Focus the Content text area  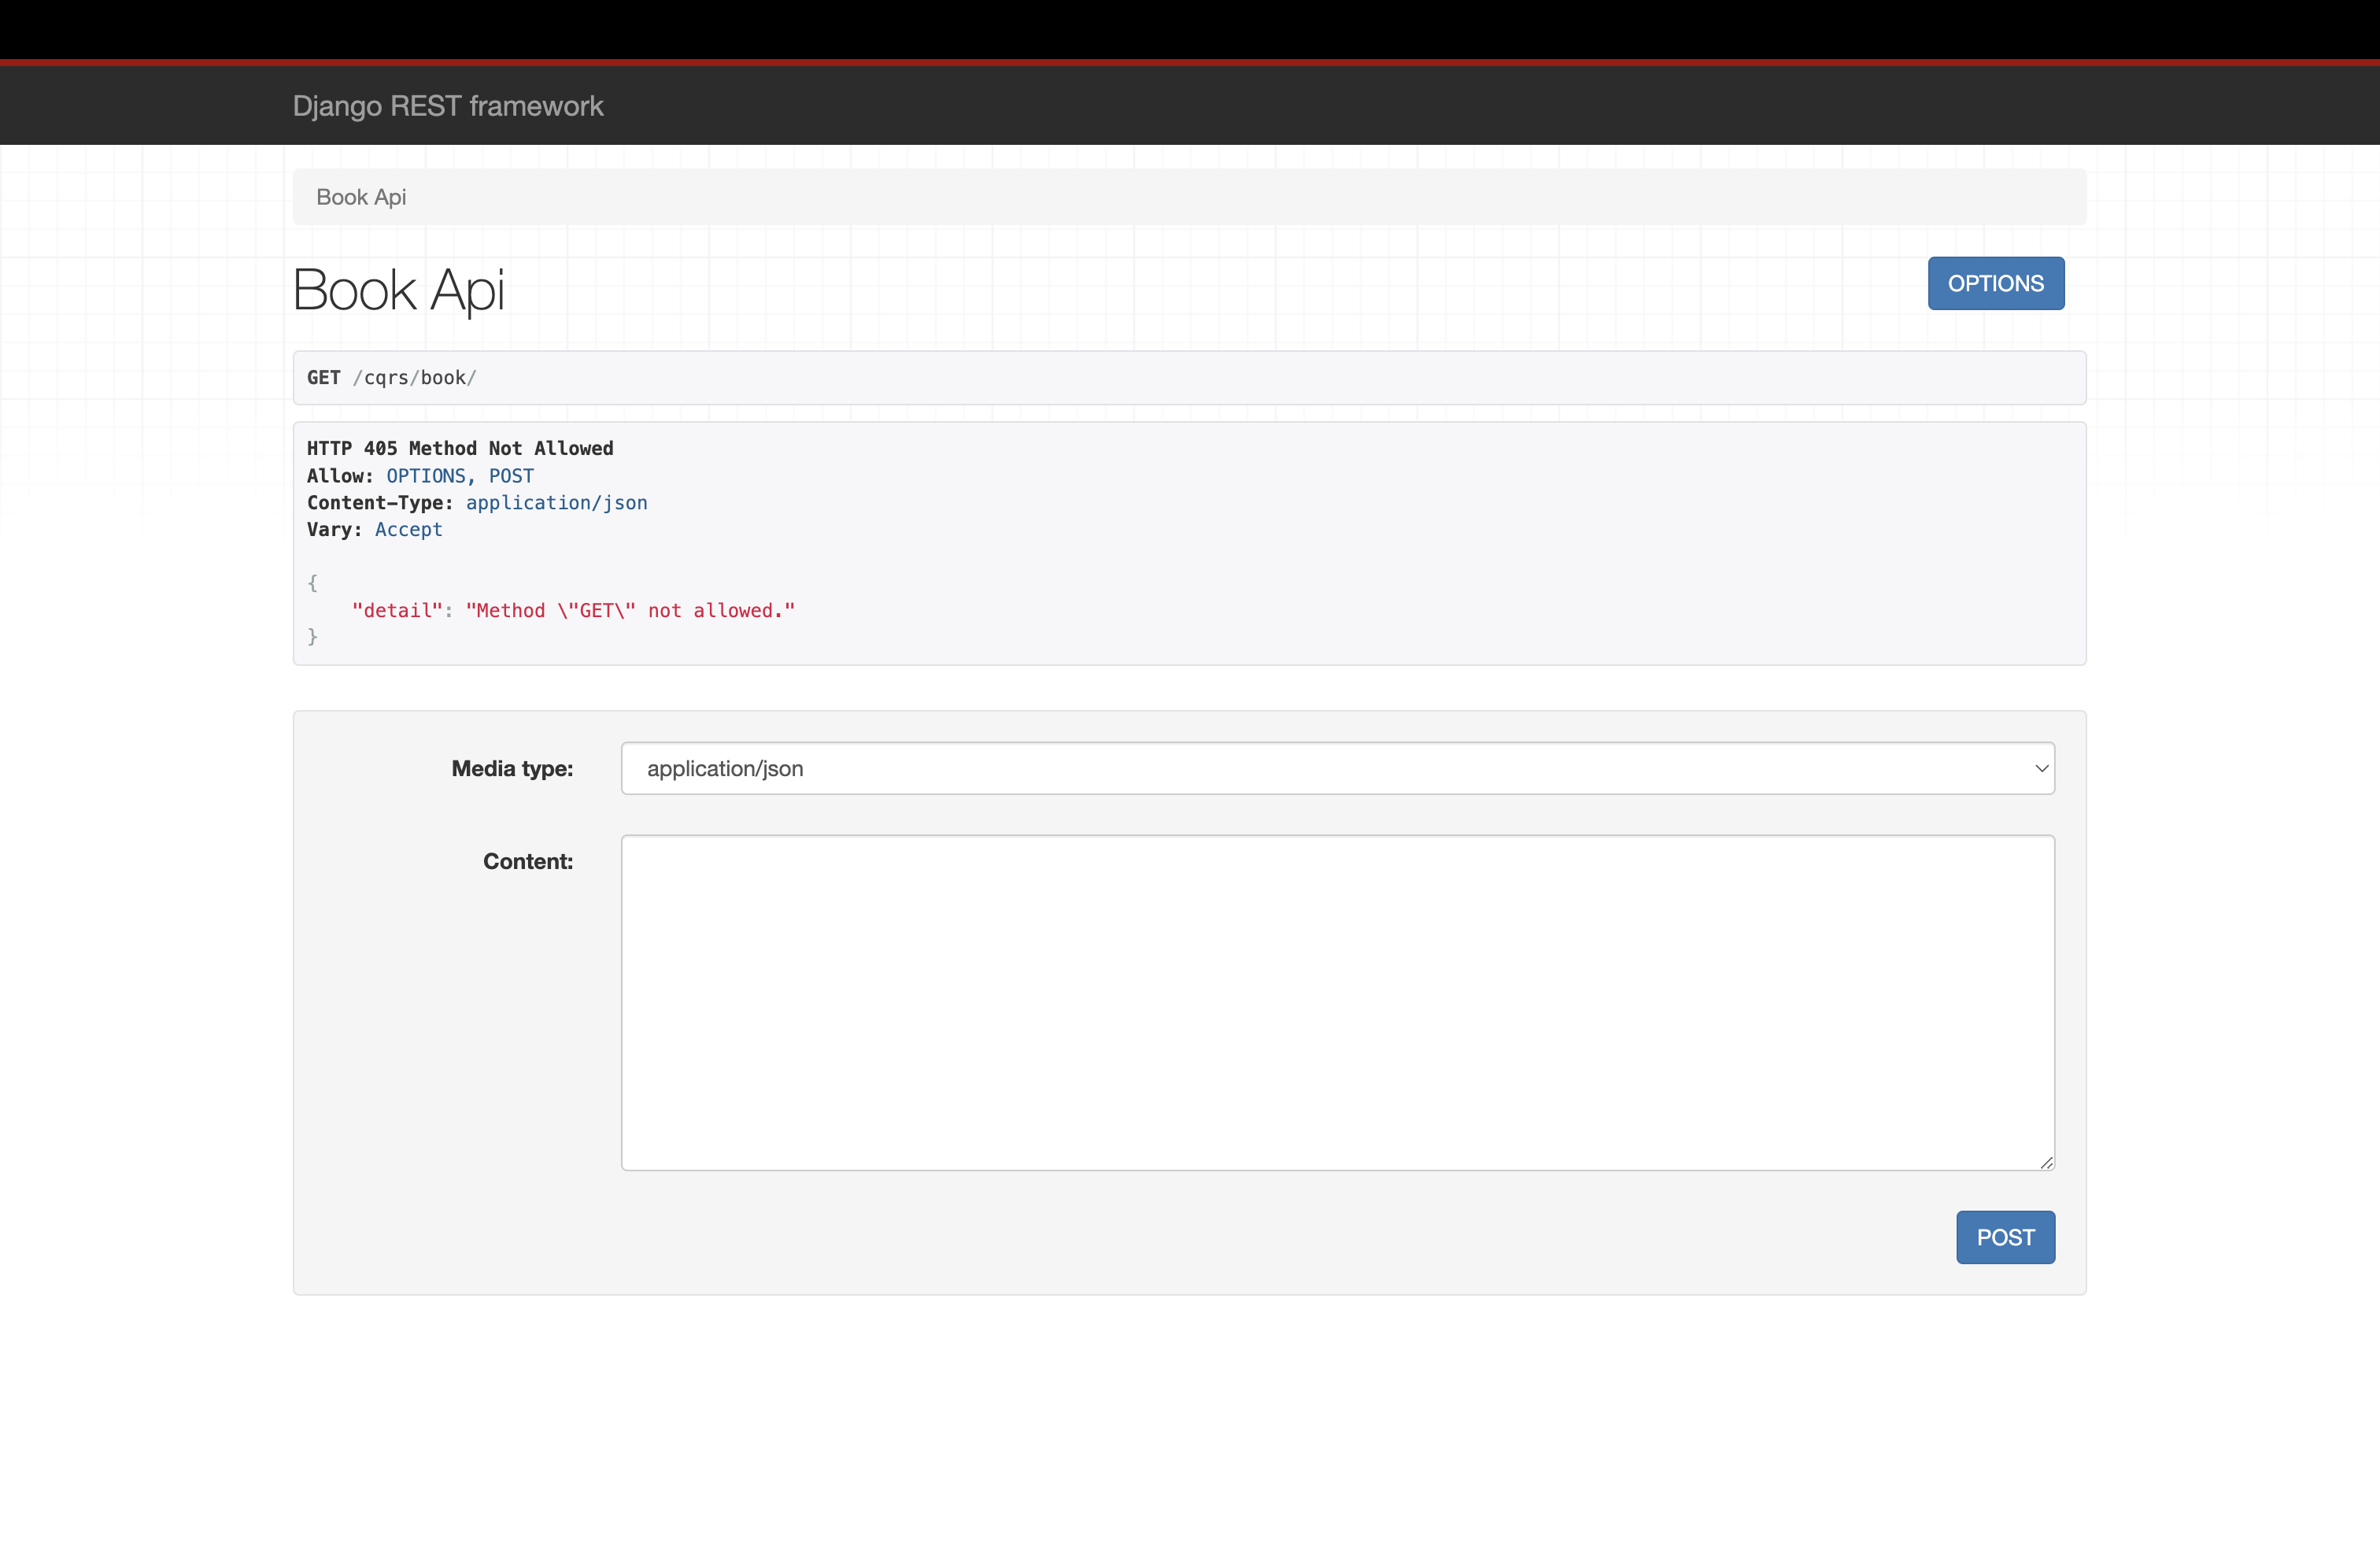pyautogui.click(x=1336, y=1002)
